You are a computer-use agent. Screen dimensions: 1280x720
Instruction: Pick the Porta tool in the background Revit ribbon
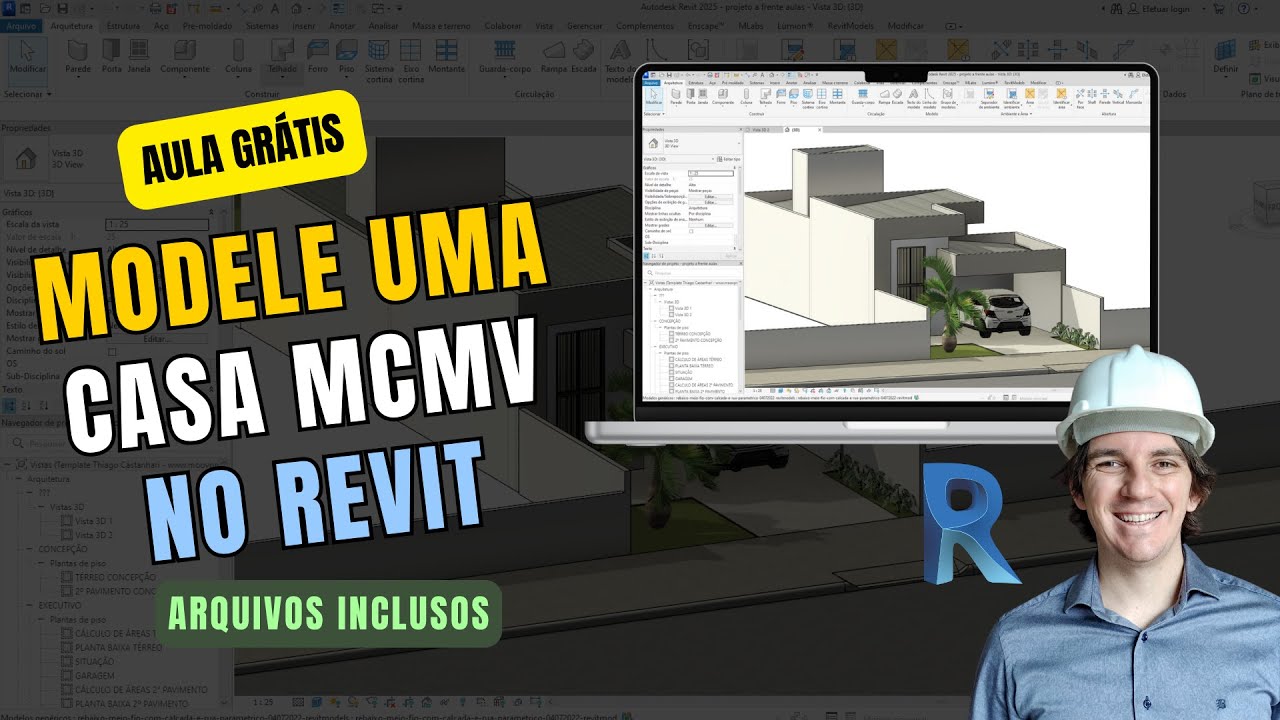coord(111,55)
